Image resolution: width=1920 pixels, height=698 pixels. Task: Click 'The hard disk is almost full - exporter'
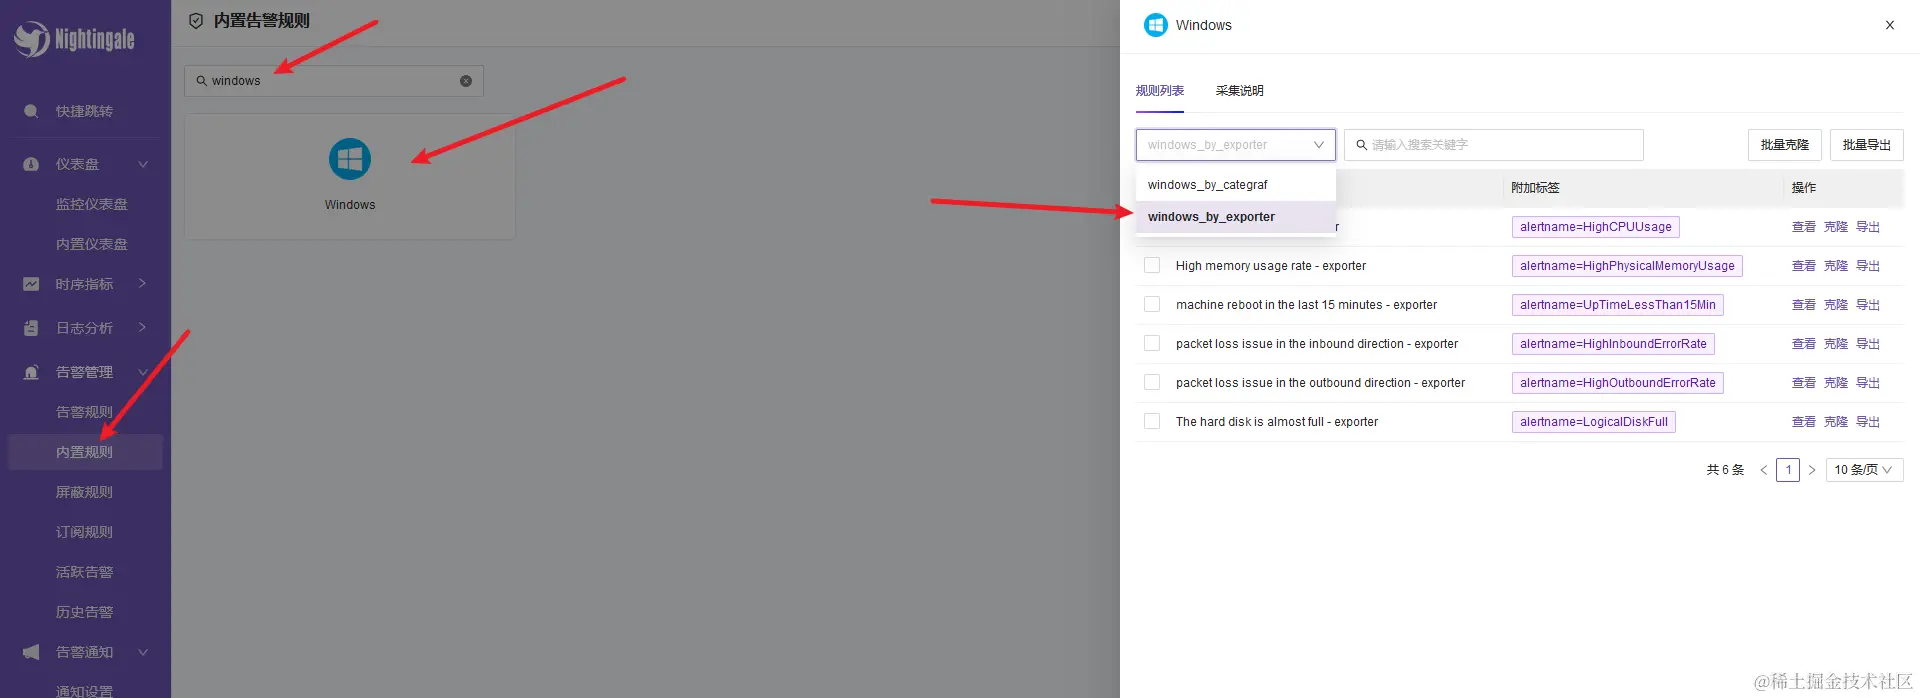[1277, 422]
